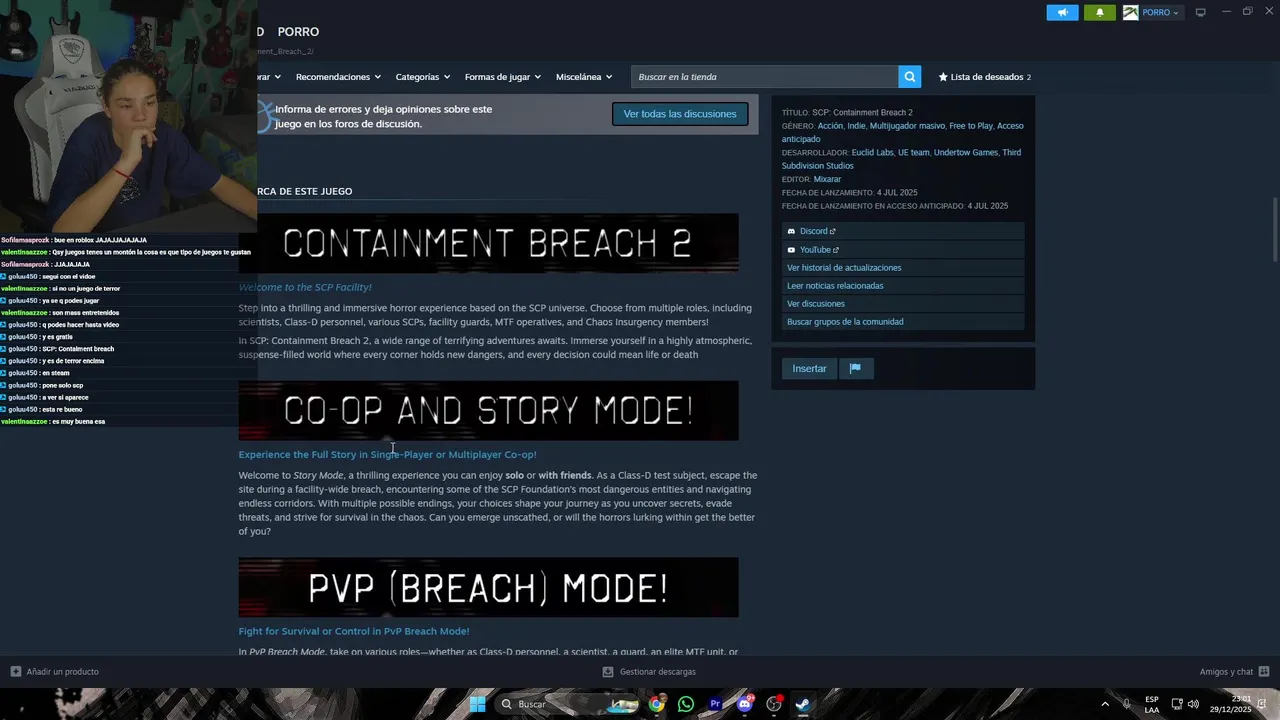1280x720 pixels.
Task: Switch to Big Picture mode icon
Action: [x=1201, y=12]
